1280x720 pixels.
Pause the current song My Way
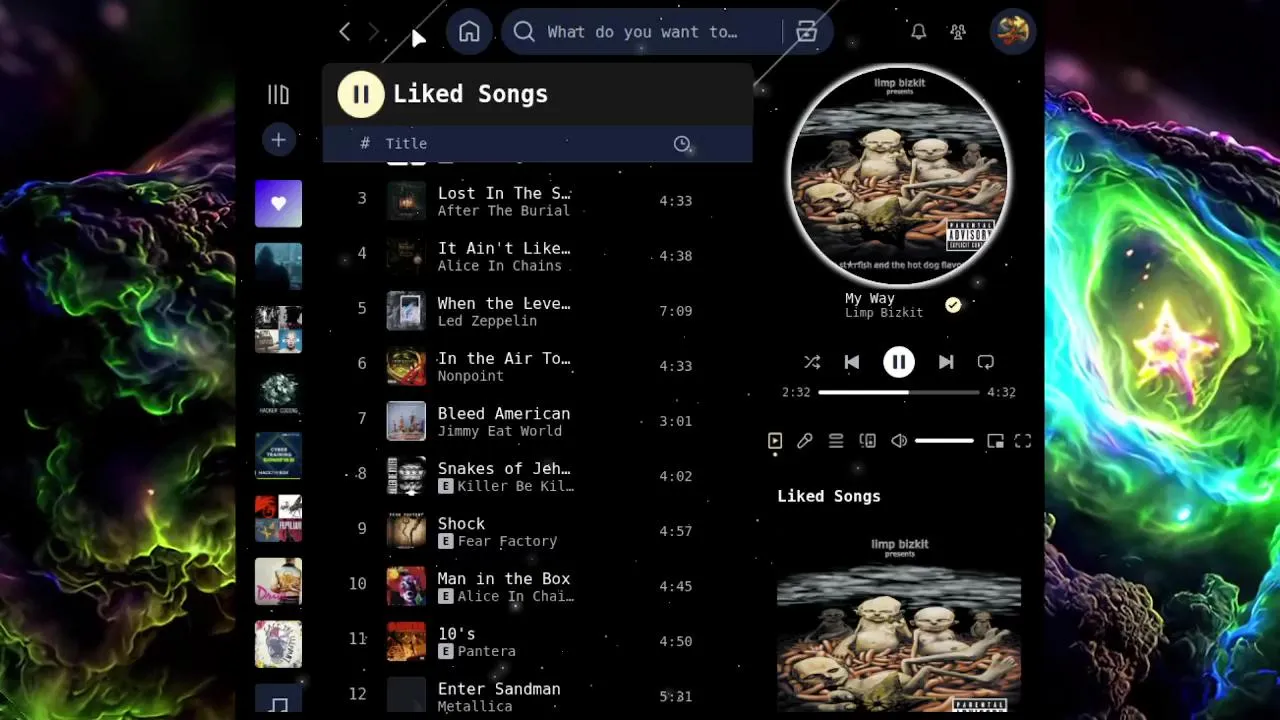tap(899, 362)
